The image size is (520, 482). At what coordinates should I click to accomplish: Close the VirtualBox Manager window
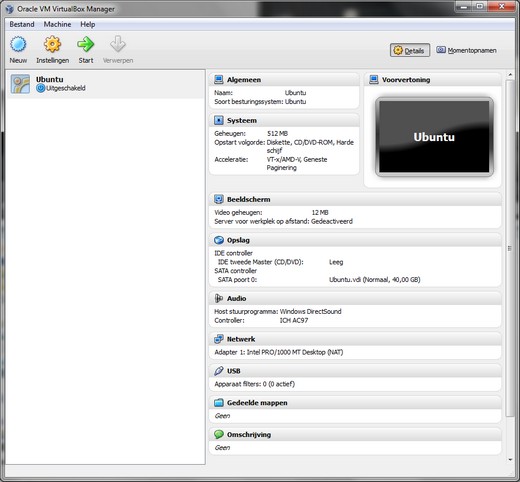502,6
